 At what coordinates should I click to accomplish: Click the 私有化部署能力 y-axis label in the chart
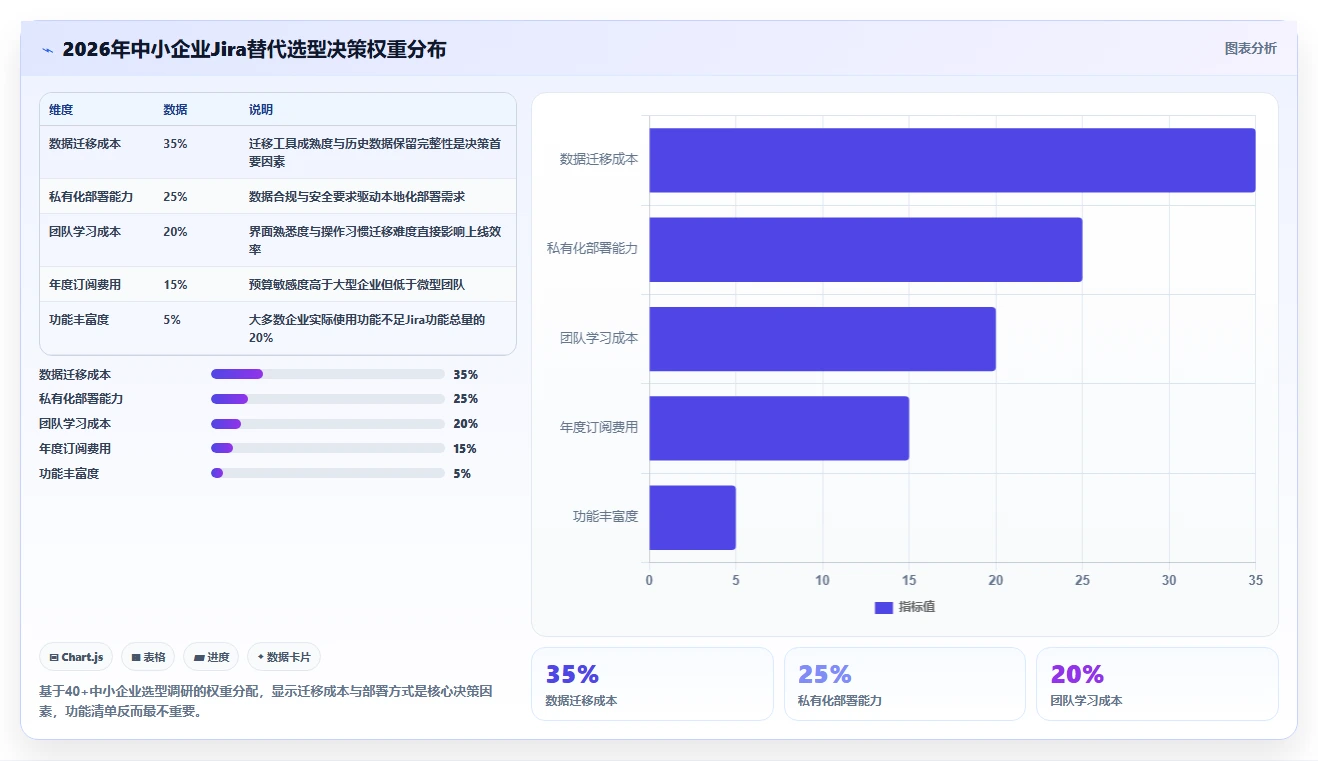click(592, 249)
